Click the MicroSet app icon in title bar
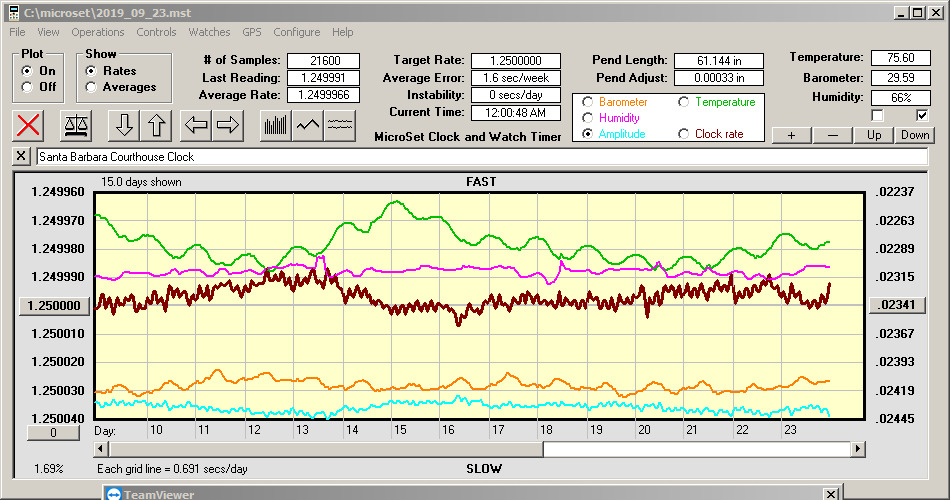 [13, 13]
